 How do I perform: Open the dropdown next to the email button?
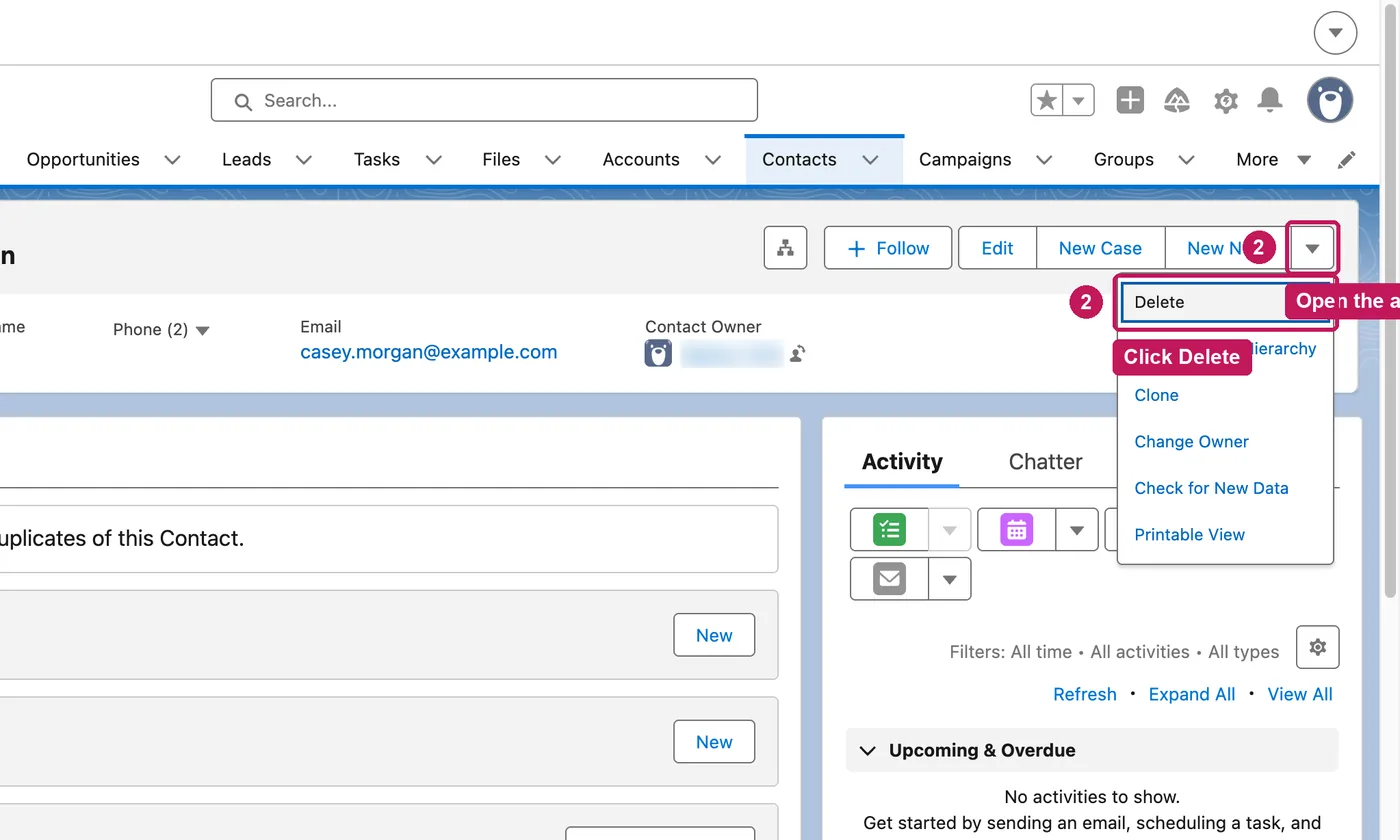(950, 579)
